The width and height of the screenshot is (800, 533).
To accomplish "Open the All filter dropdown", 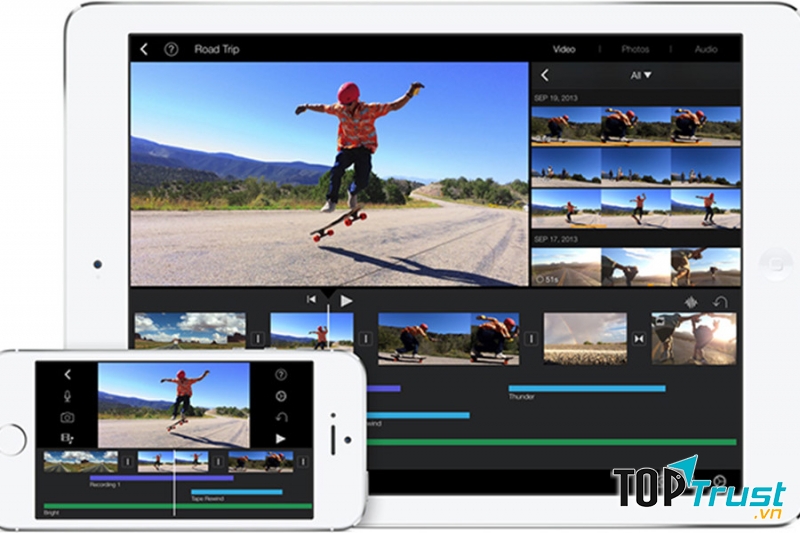I will tap(641, 75).
